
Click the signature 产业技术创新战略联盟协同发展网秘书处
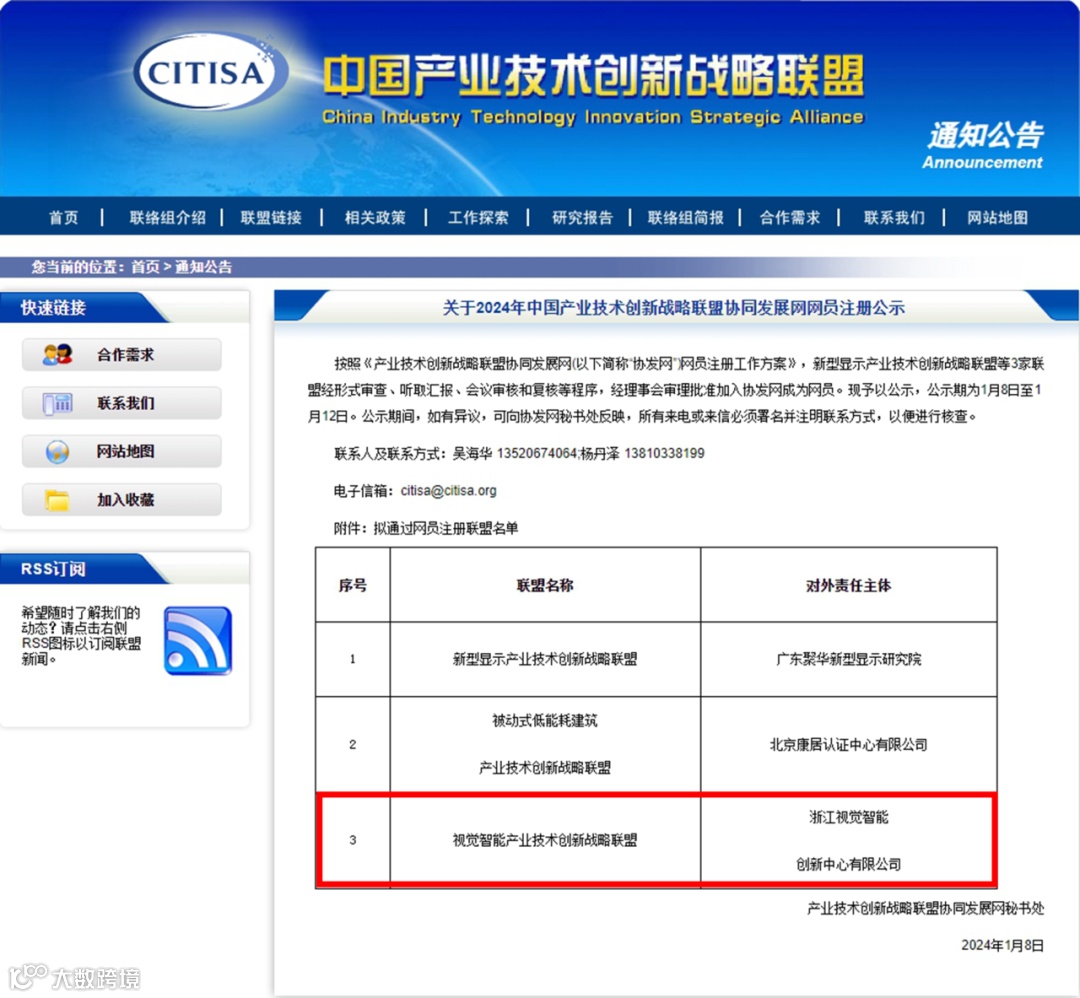pyautogui.click(x=925, y=908)
